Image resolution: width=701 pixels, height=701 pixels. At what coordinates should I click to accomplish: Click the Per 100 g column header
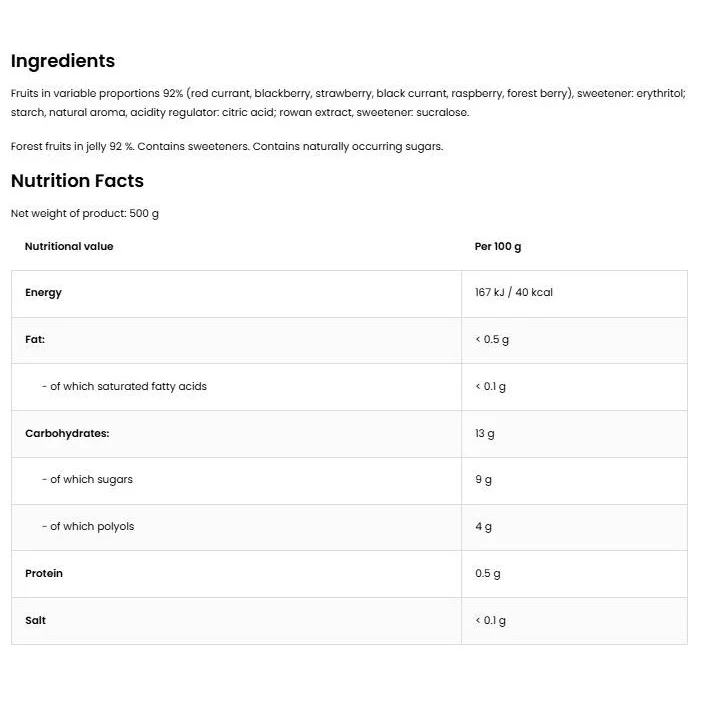[x=498, y=247]
